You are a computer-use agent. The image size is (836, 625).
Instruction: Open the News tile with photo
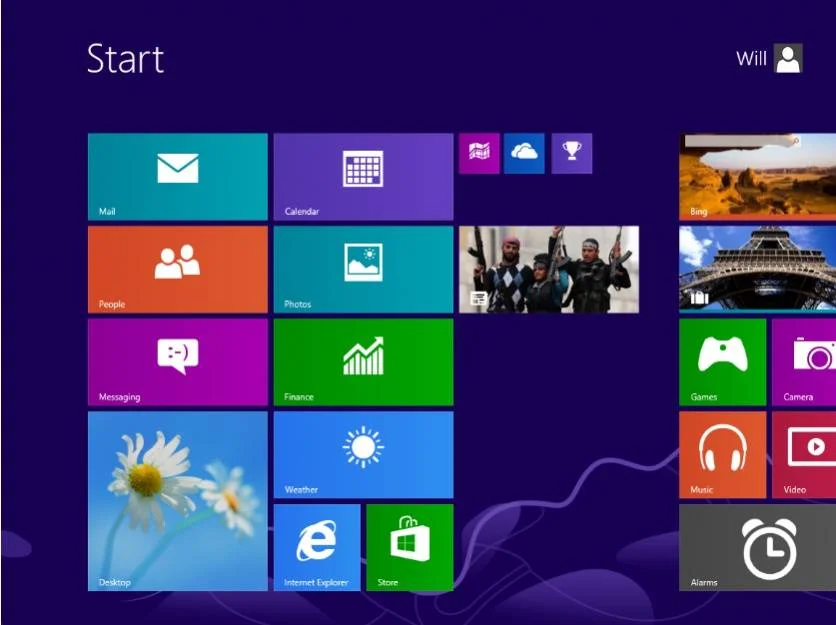point(549,269)
